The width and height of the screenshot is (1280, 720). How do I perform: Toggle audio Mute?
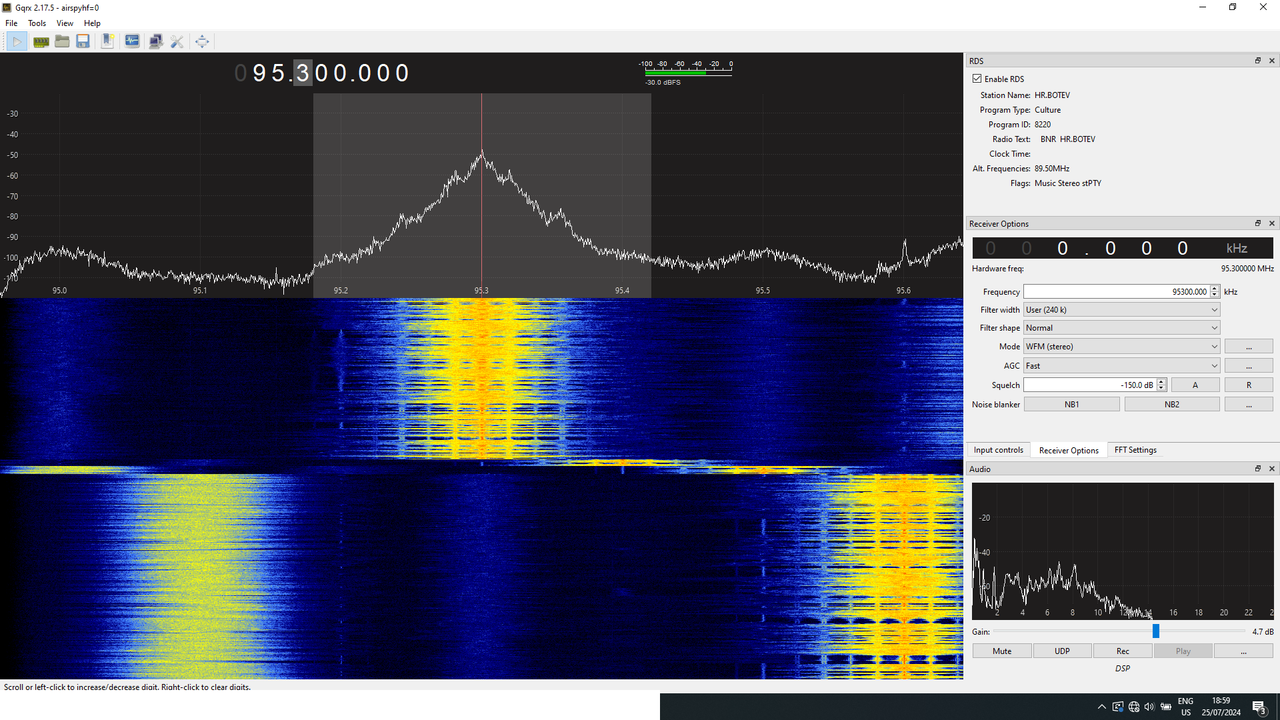click(x=1002, y=651)
